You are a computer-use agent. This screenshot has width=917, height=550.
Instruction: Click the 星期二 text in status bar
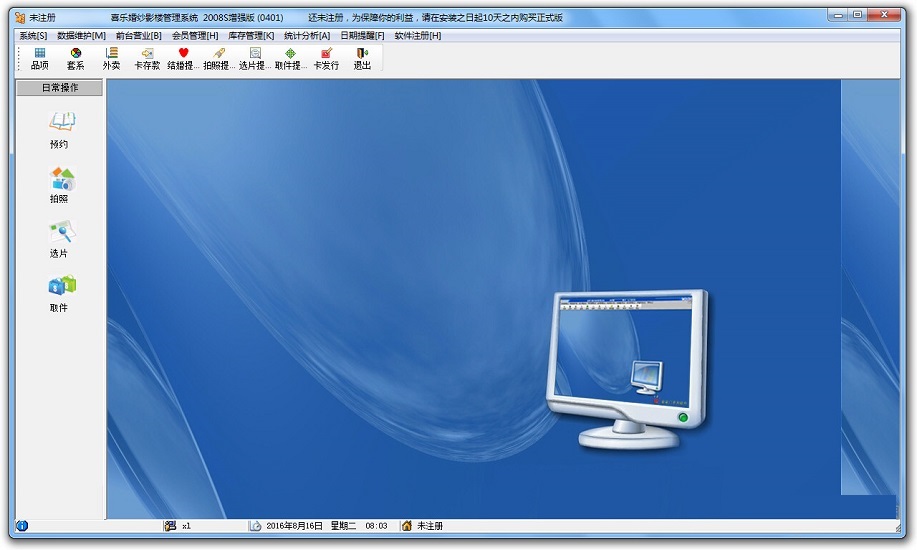click(x=343, y=526)
